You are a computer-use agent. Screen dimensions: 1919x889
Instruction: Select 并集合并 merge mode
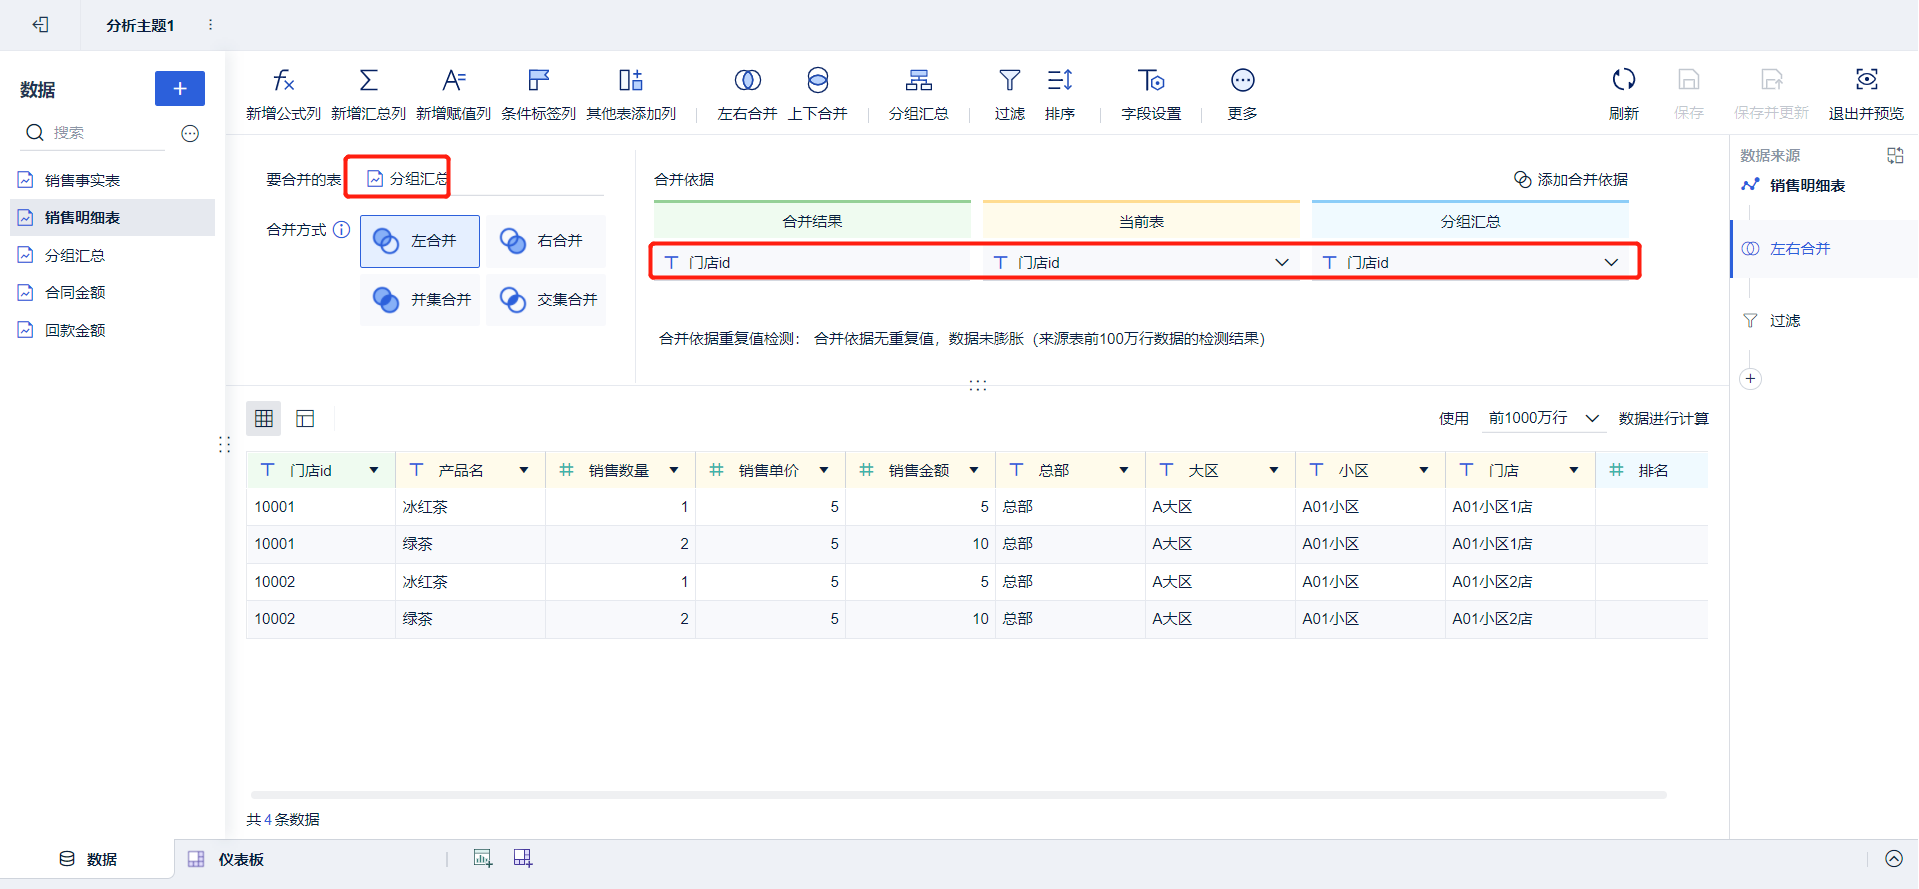(x=420, y=299)
